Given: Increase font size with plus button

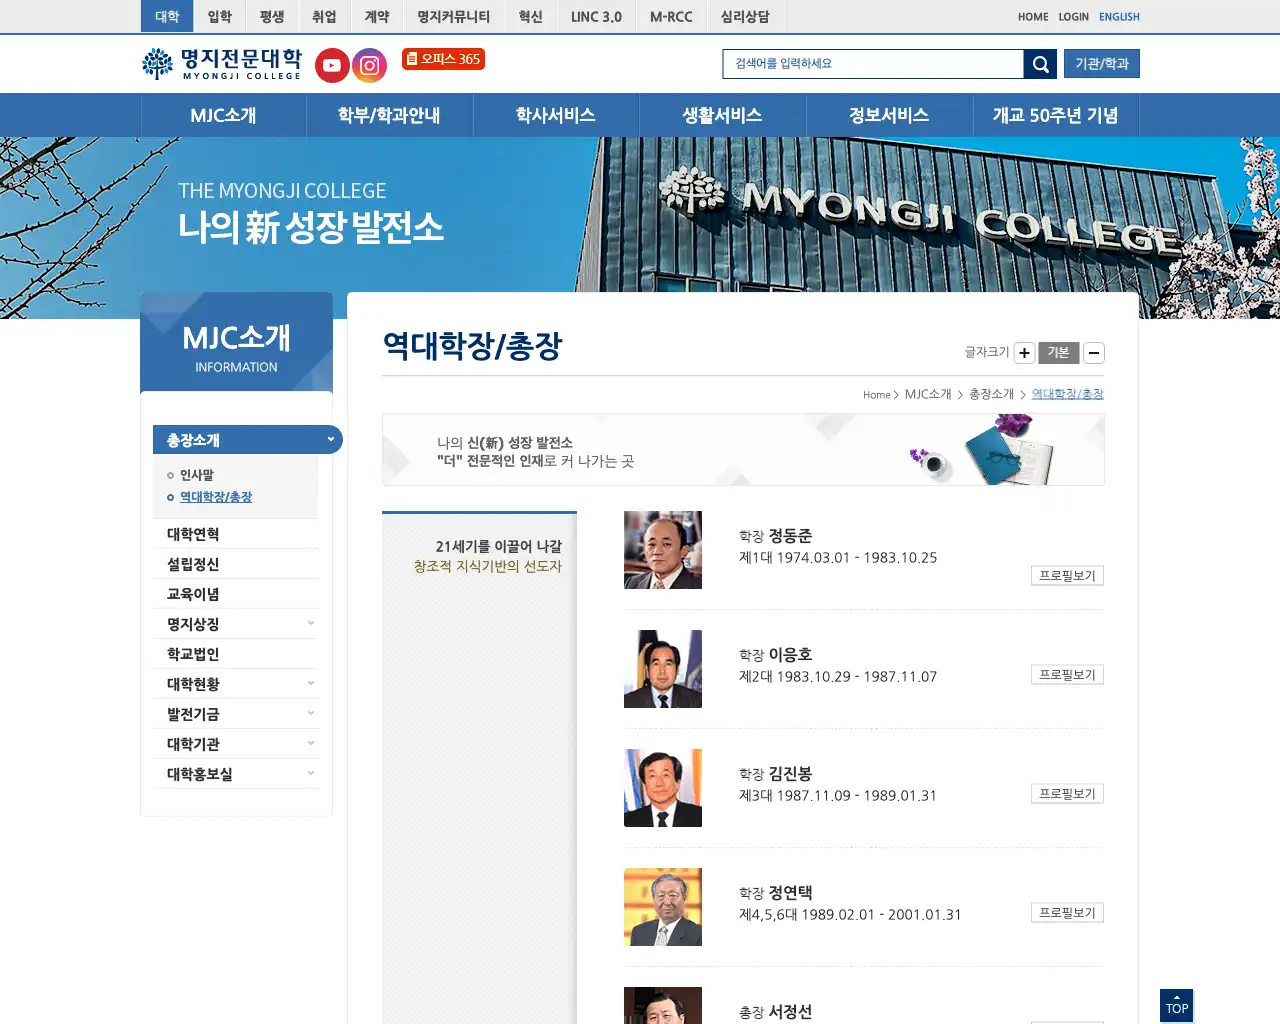Looking at the screenshot, I should point(1024,353).
